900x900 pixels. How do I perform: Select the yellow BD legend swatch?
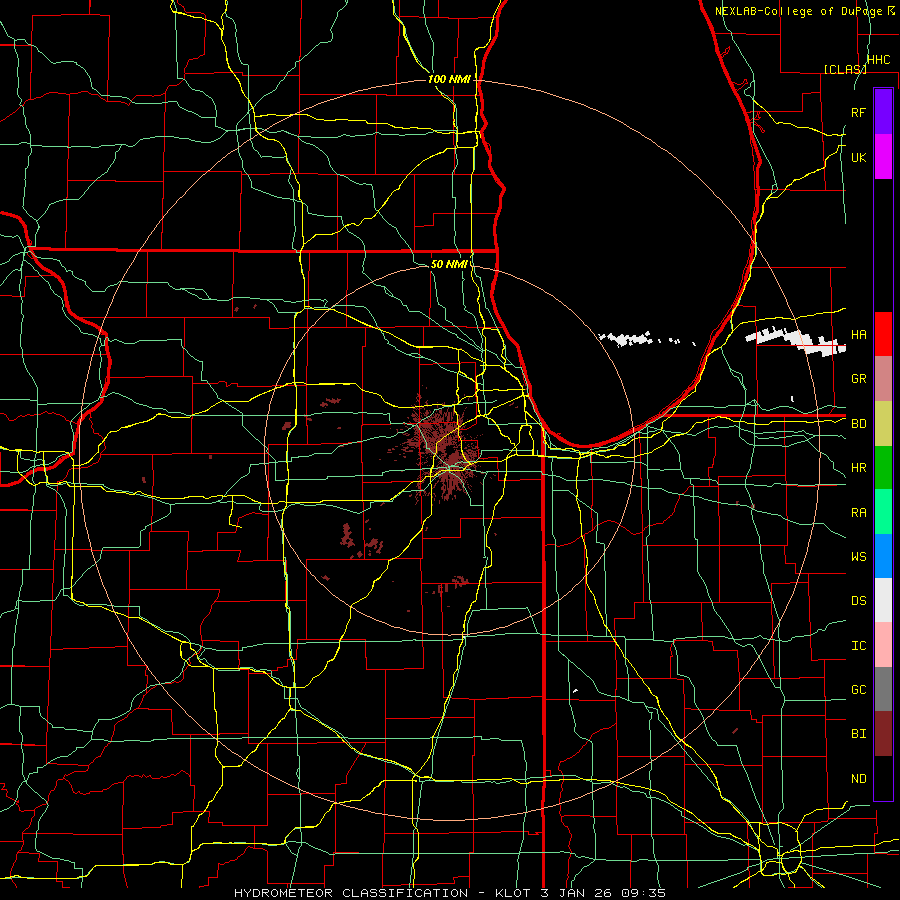[883, 424]
